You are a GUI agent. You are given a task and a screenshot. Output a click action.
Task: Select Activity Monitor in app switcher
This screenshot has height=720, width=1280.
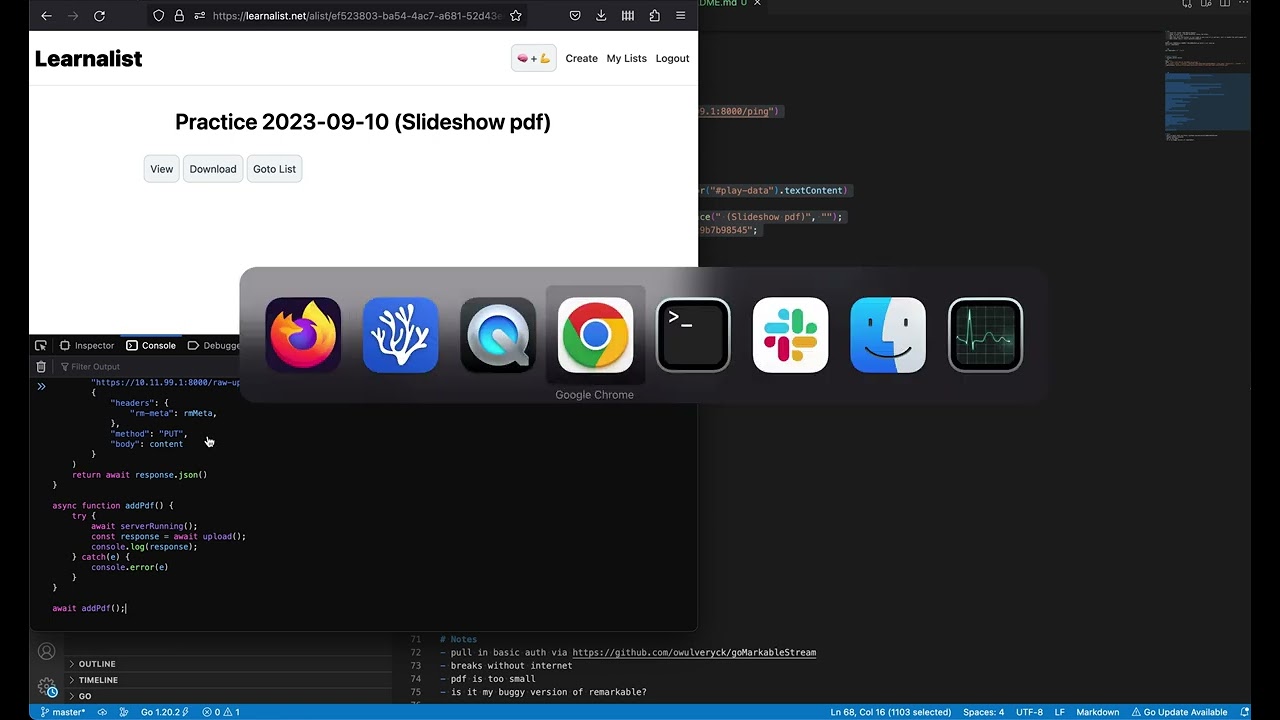pos(985,335)
